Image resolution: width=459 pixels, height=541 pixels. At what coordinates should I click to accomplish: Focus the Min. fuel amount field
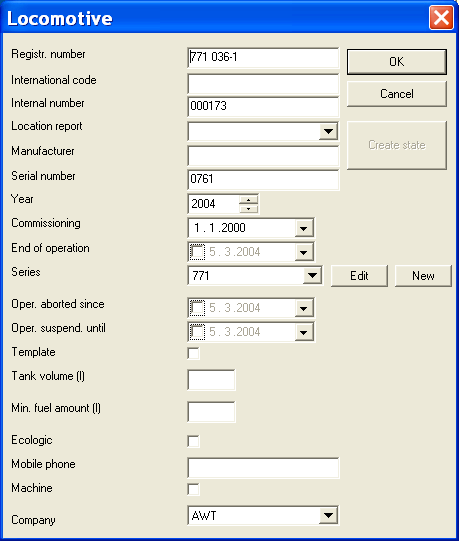coord(212,412)
